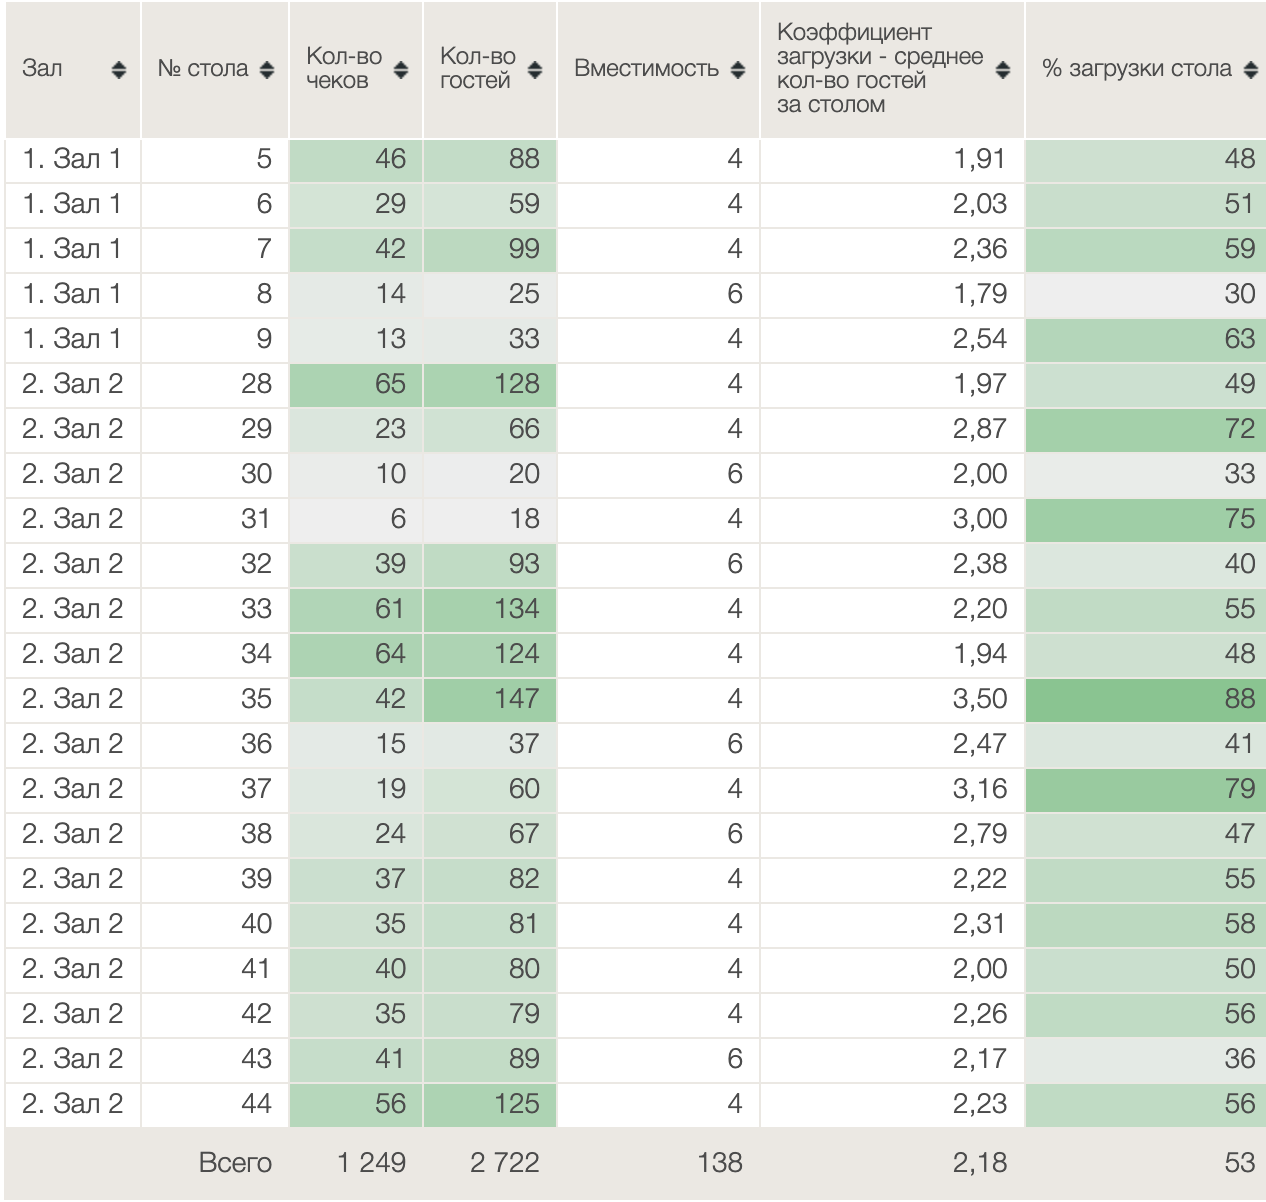Click the sort icon beside Кол-во чеков
Image resolution: width=1266 pixels, height=1202 pixels.
tap(401, 69)
